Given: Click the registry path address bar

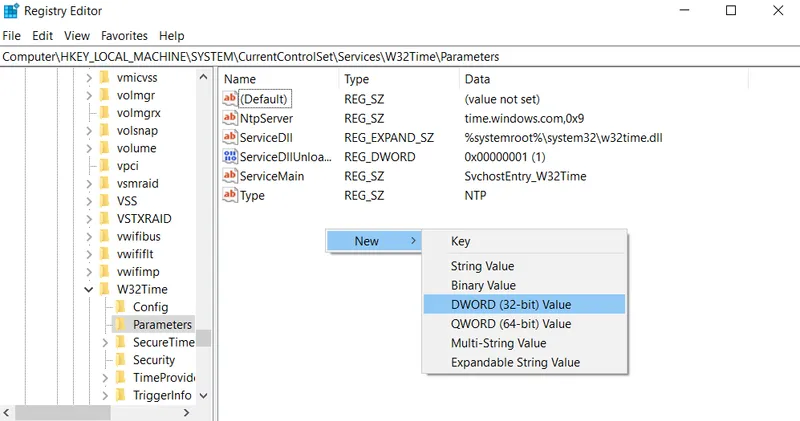Looking at the screenshot, I should tap(400, 57).
